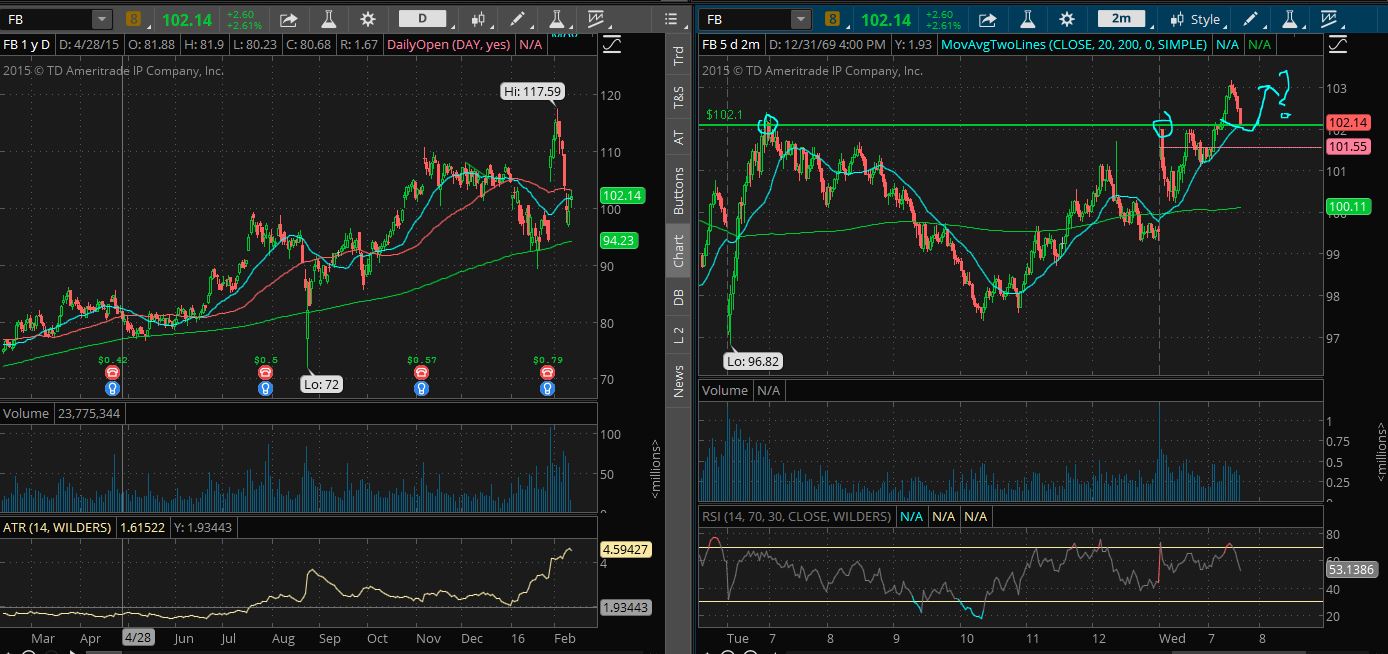Open Studies flask icon on left chart
The height and width of the screenshot is (654, 1388).
(x=329, y=19)
